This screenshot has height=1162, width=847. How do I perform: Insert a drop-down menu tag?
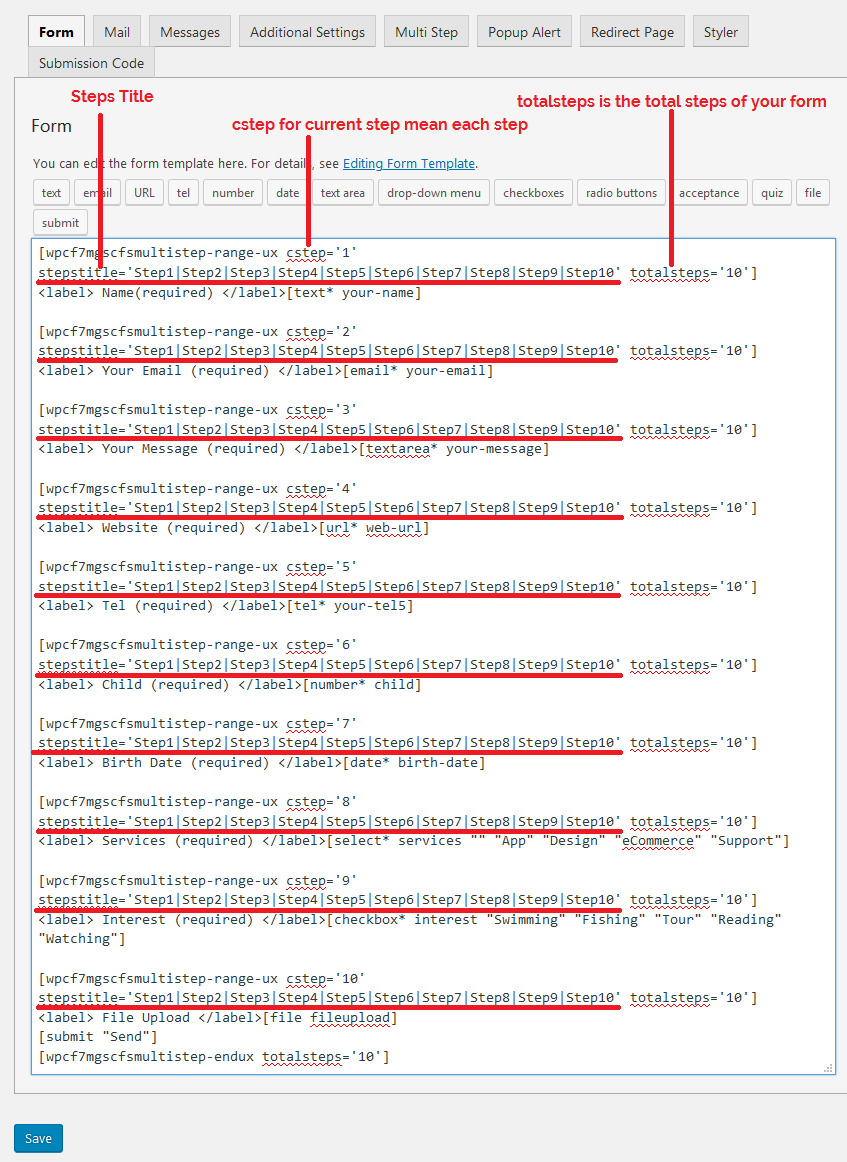pos(433,192)
